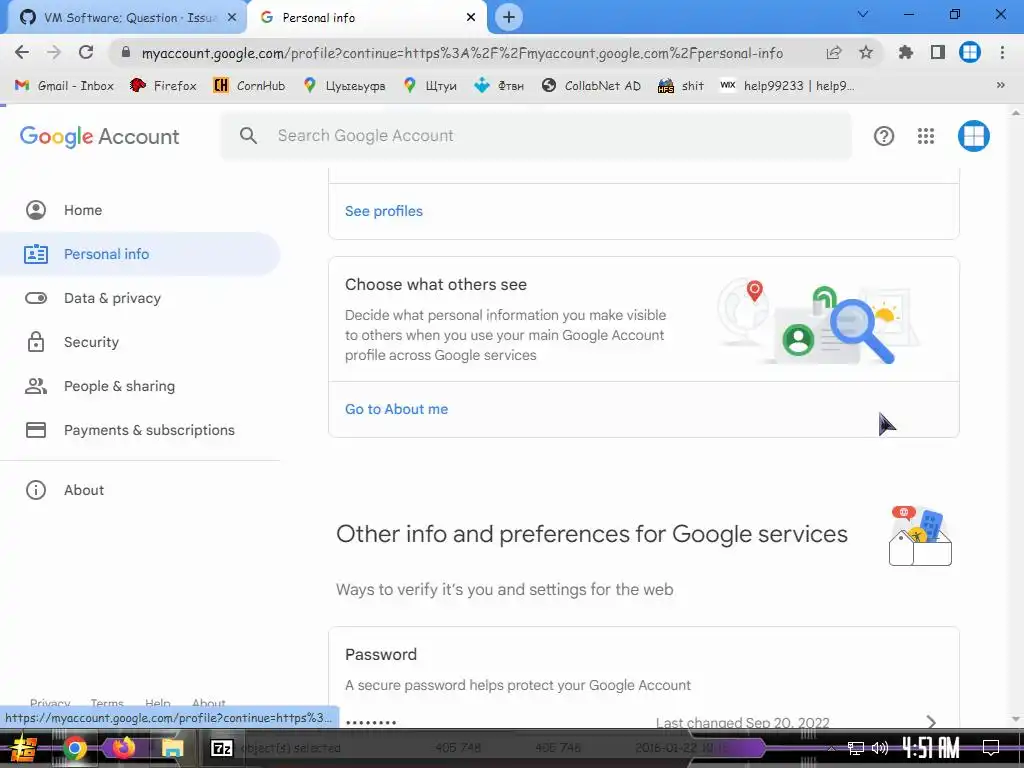Bookmark this page with the star icon

click(866, 52)
